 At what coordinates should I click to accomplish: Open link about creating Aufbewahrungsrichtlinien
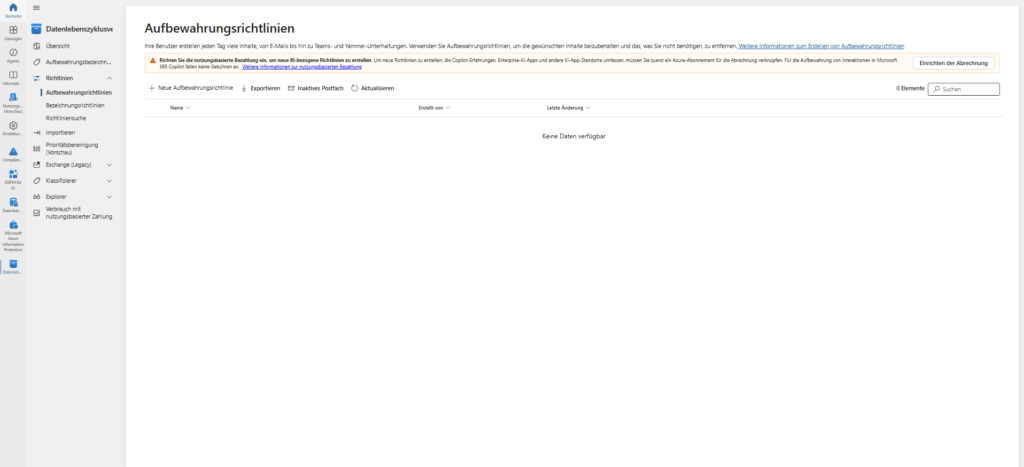point(820,46)
